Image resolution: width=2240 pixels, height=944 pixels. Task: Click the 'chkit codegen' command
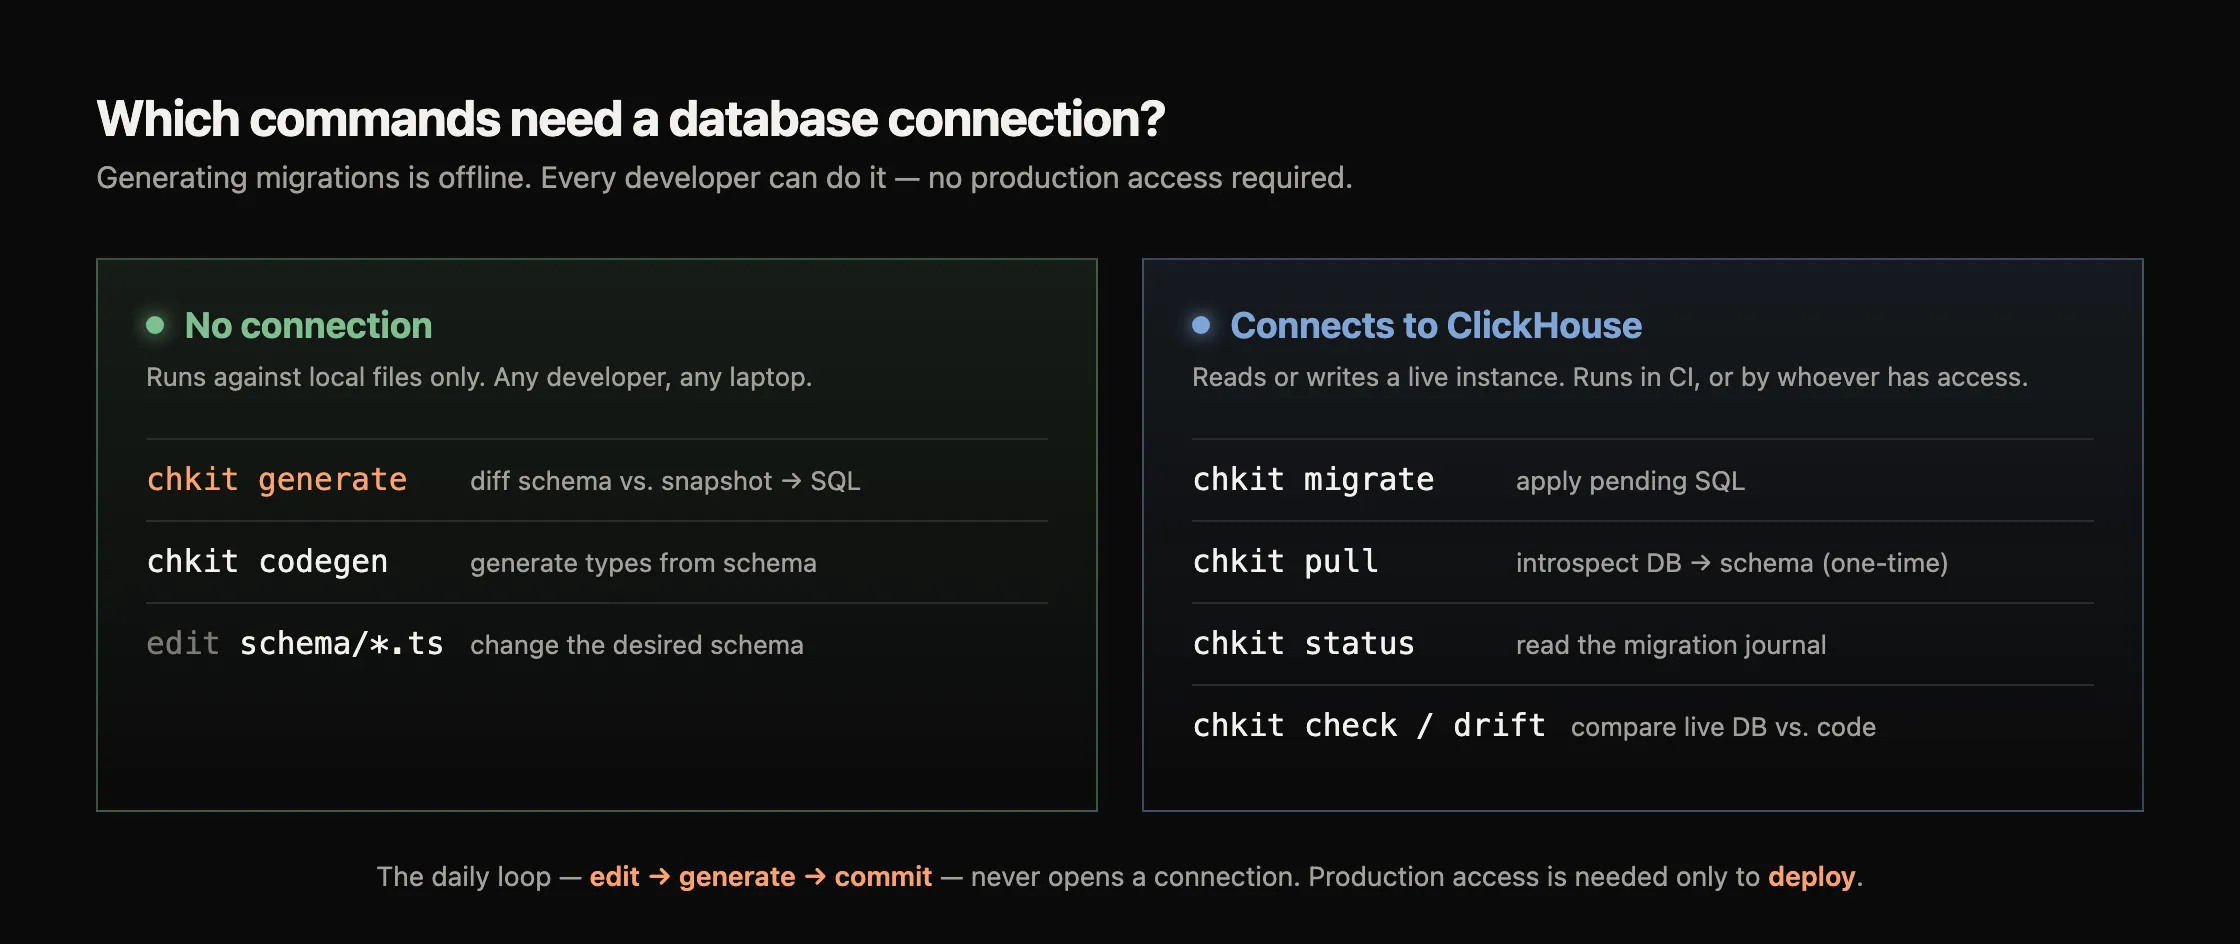[267, 562]
